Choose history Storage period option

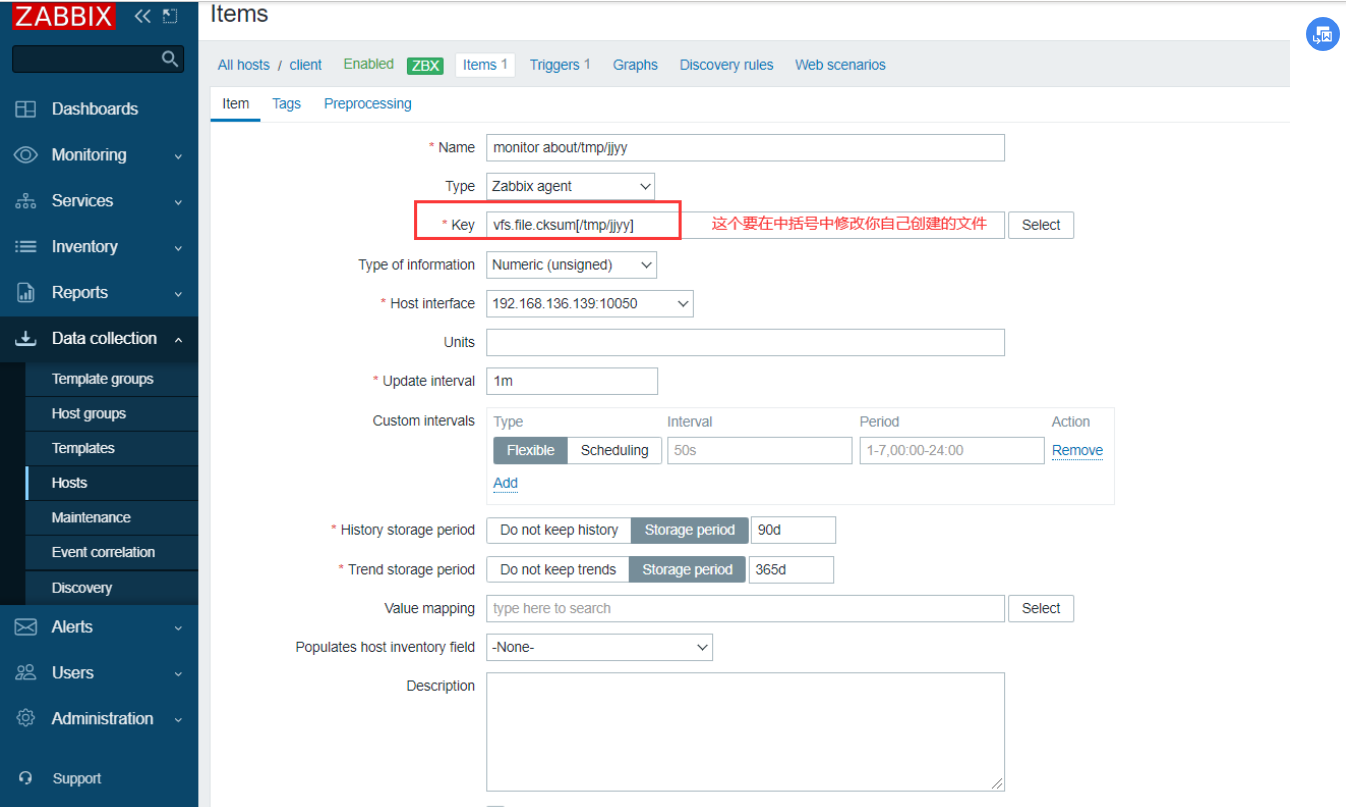[690, 530]
